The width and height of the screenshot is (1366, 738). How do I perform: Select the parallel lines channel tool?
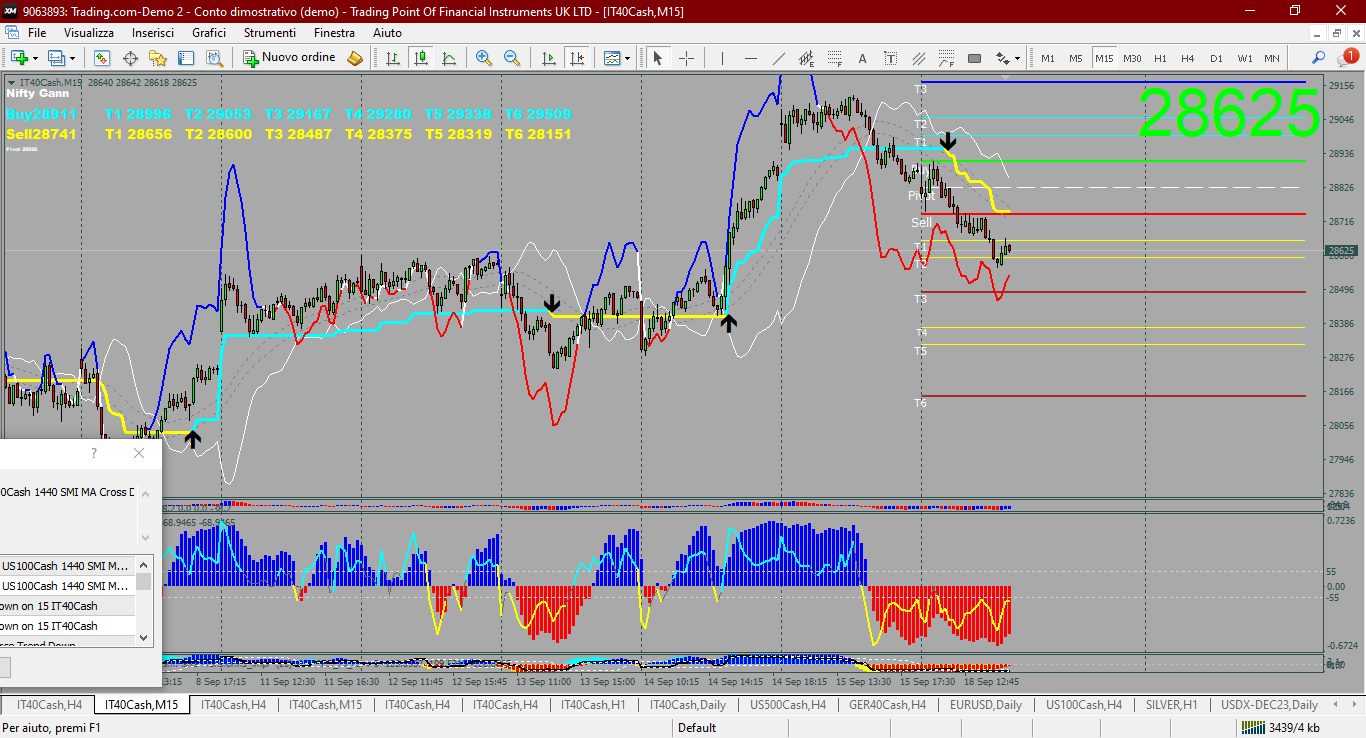[919, 58]
